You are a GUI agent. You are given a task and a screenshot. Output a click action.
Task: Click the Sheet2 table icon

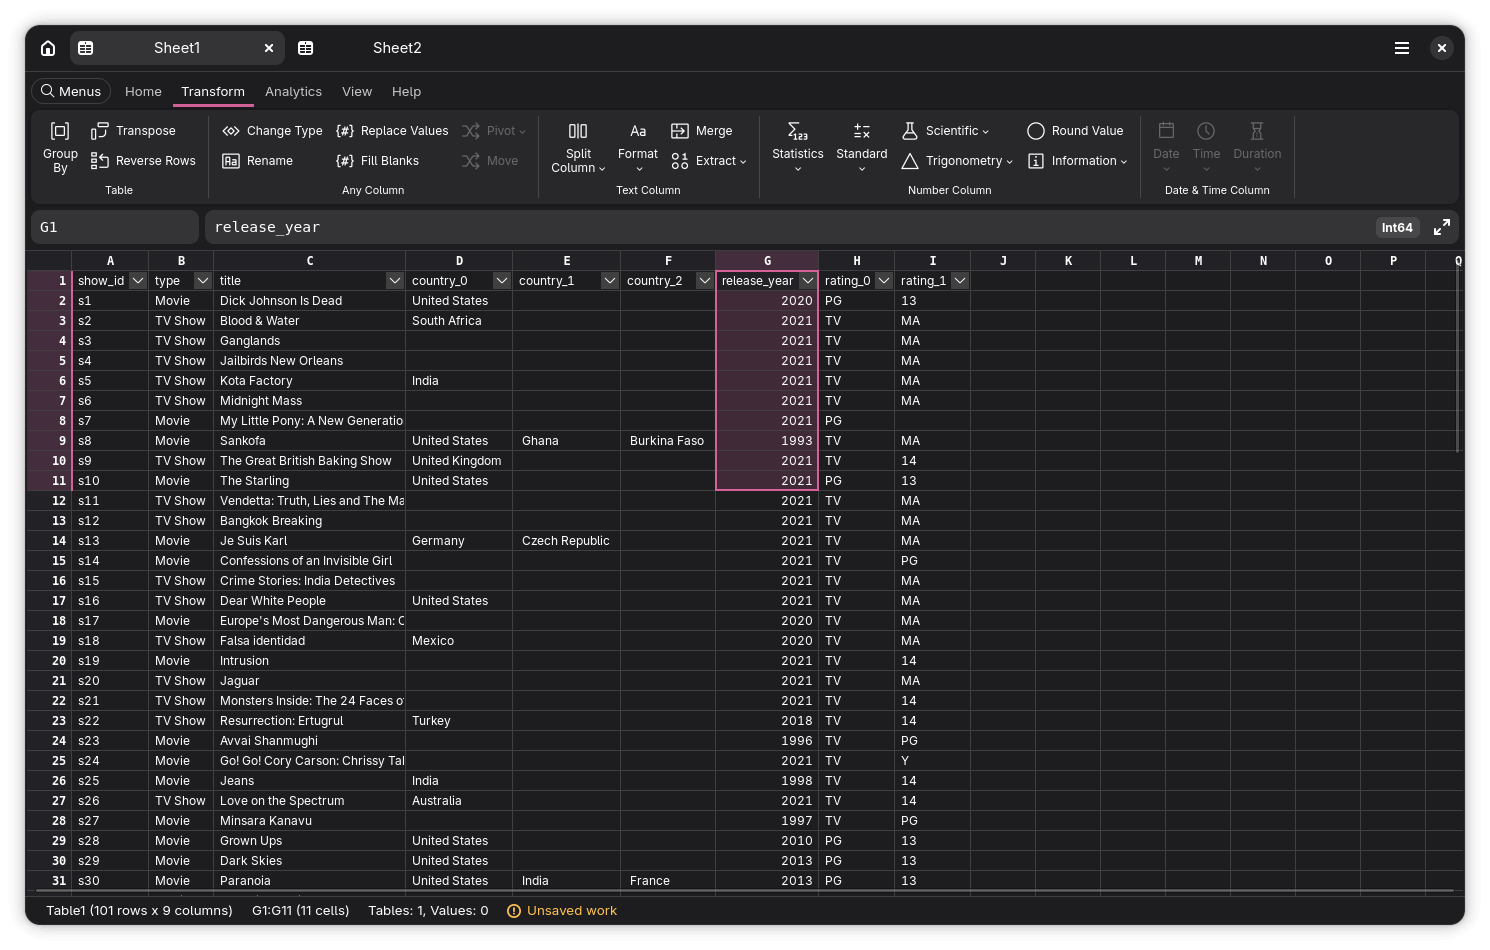(306, 48)
